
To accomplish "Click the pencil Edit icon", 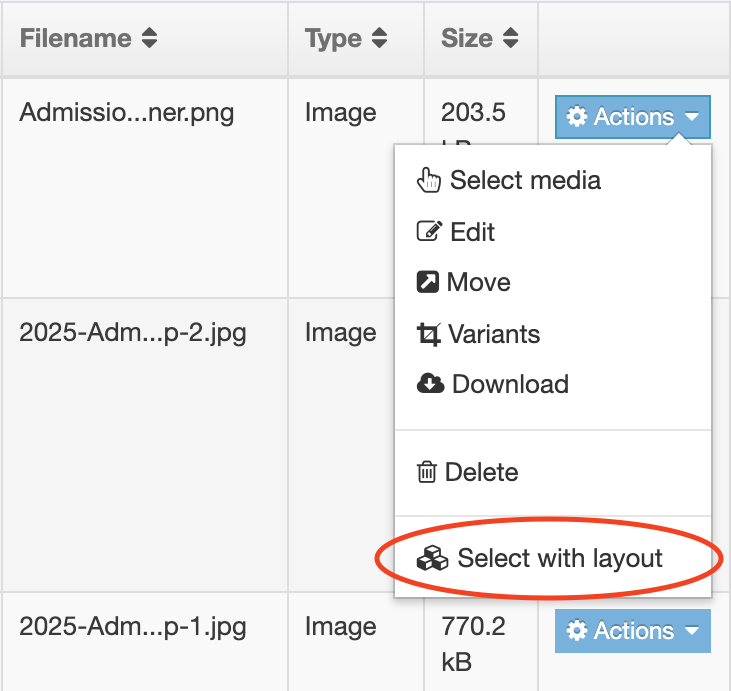I will click(x=428, y=232).
